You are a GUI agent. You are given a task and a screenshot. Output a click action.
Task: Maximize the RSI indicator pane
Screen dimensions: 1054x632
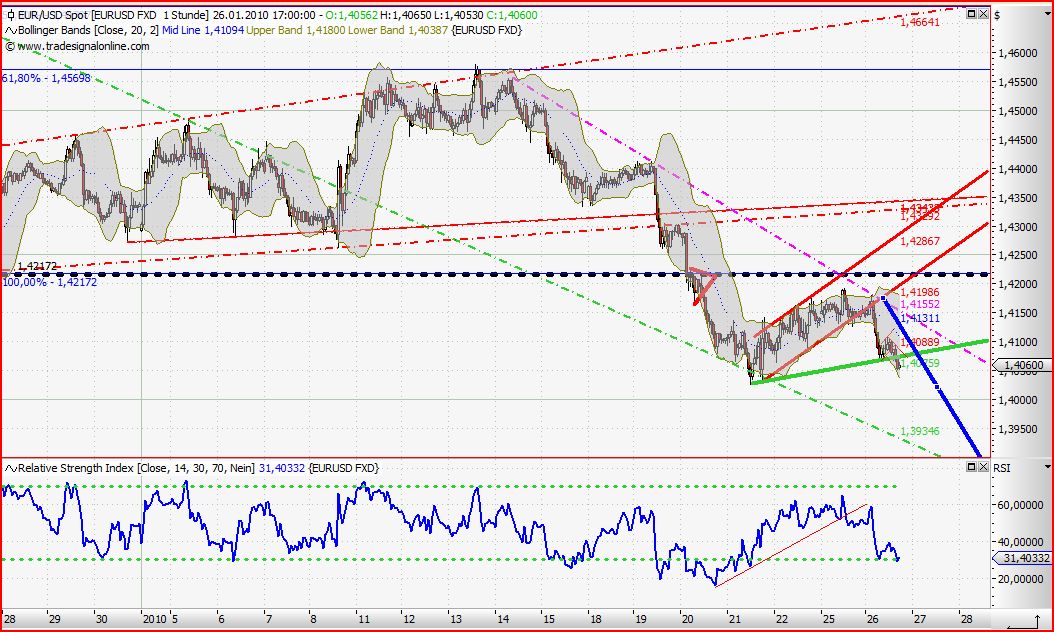[972, 467]
